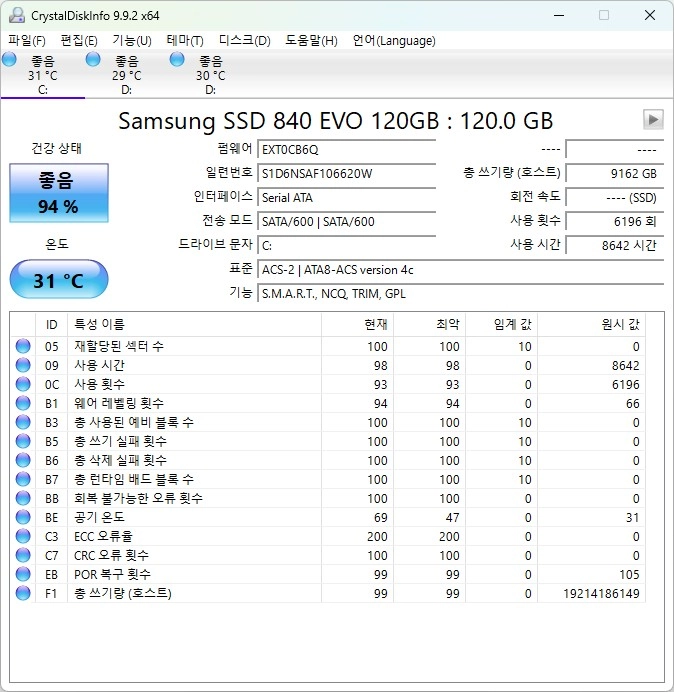The width and height of the screenshot is (674, 692).
Task: Click the raw value 19214186149
Action: 601,593
